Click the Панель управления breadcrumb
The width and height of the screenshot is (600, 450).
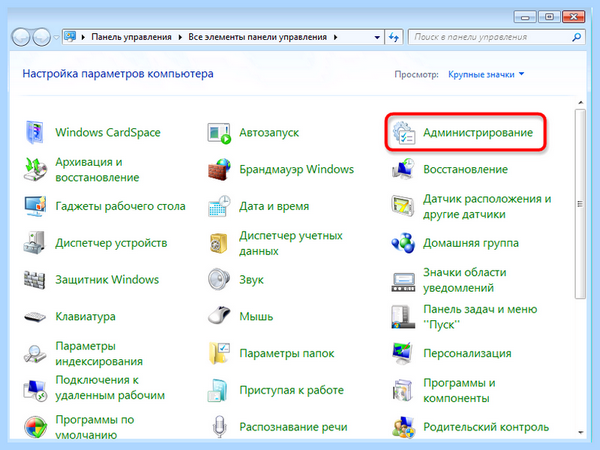131,37
